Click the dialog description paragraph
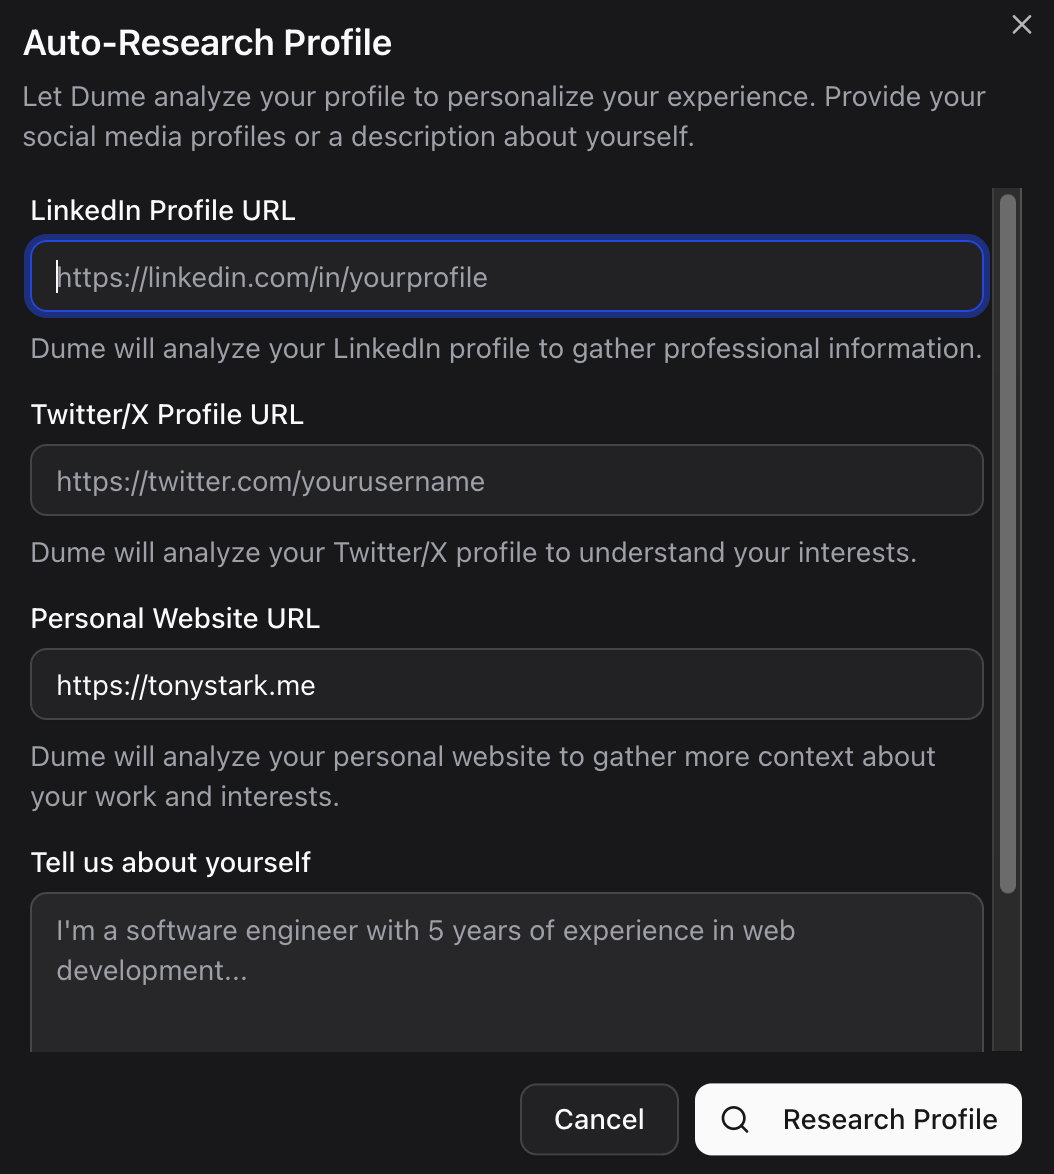Screen dimensions: 1054x1174 point(503,116)
